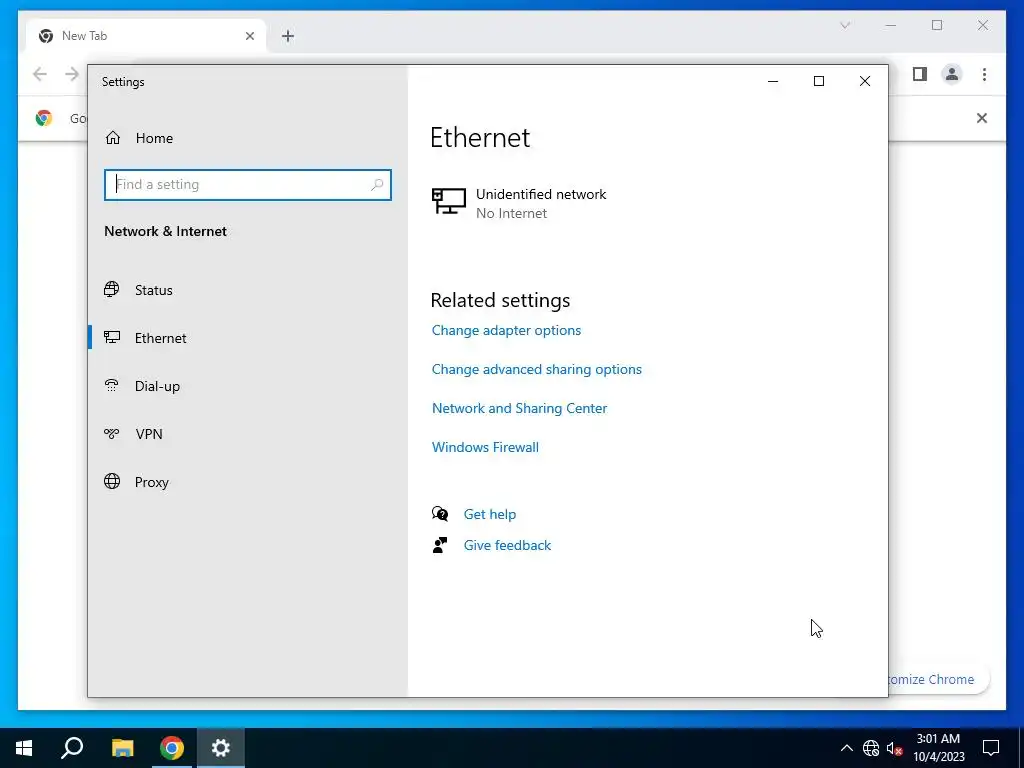Open VPN settings page
The image size is (1024, 768).
click(148, 434)
